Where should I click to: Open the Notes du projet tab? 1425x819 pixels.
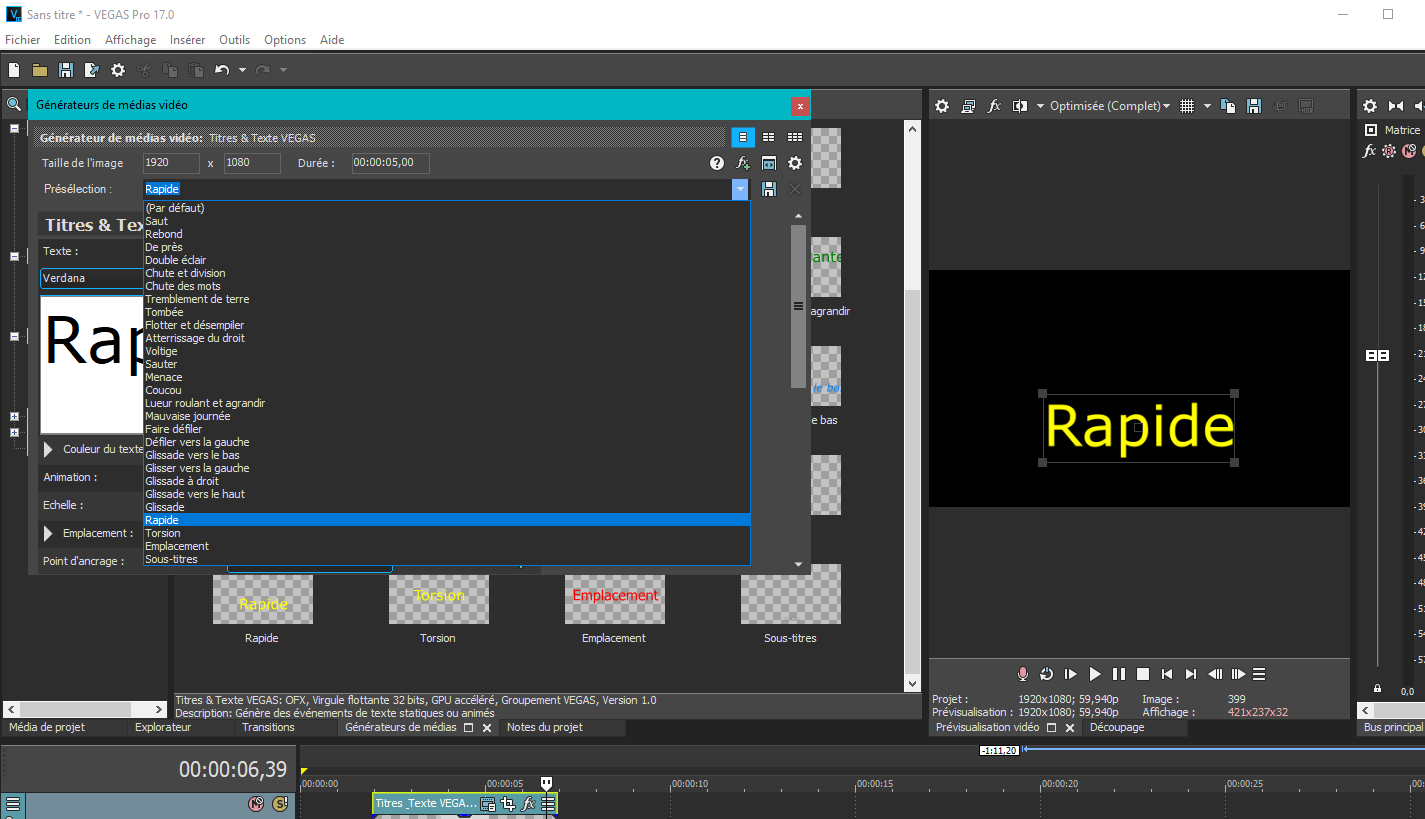(x=545, y=727)
